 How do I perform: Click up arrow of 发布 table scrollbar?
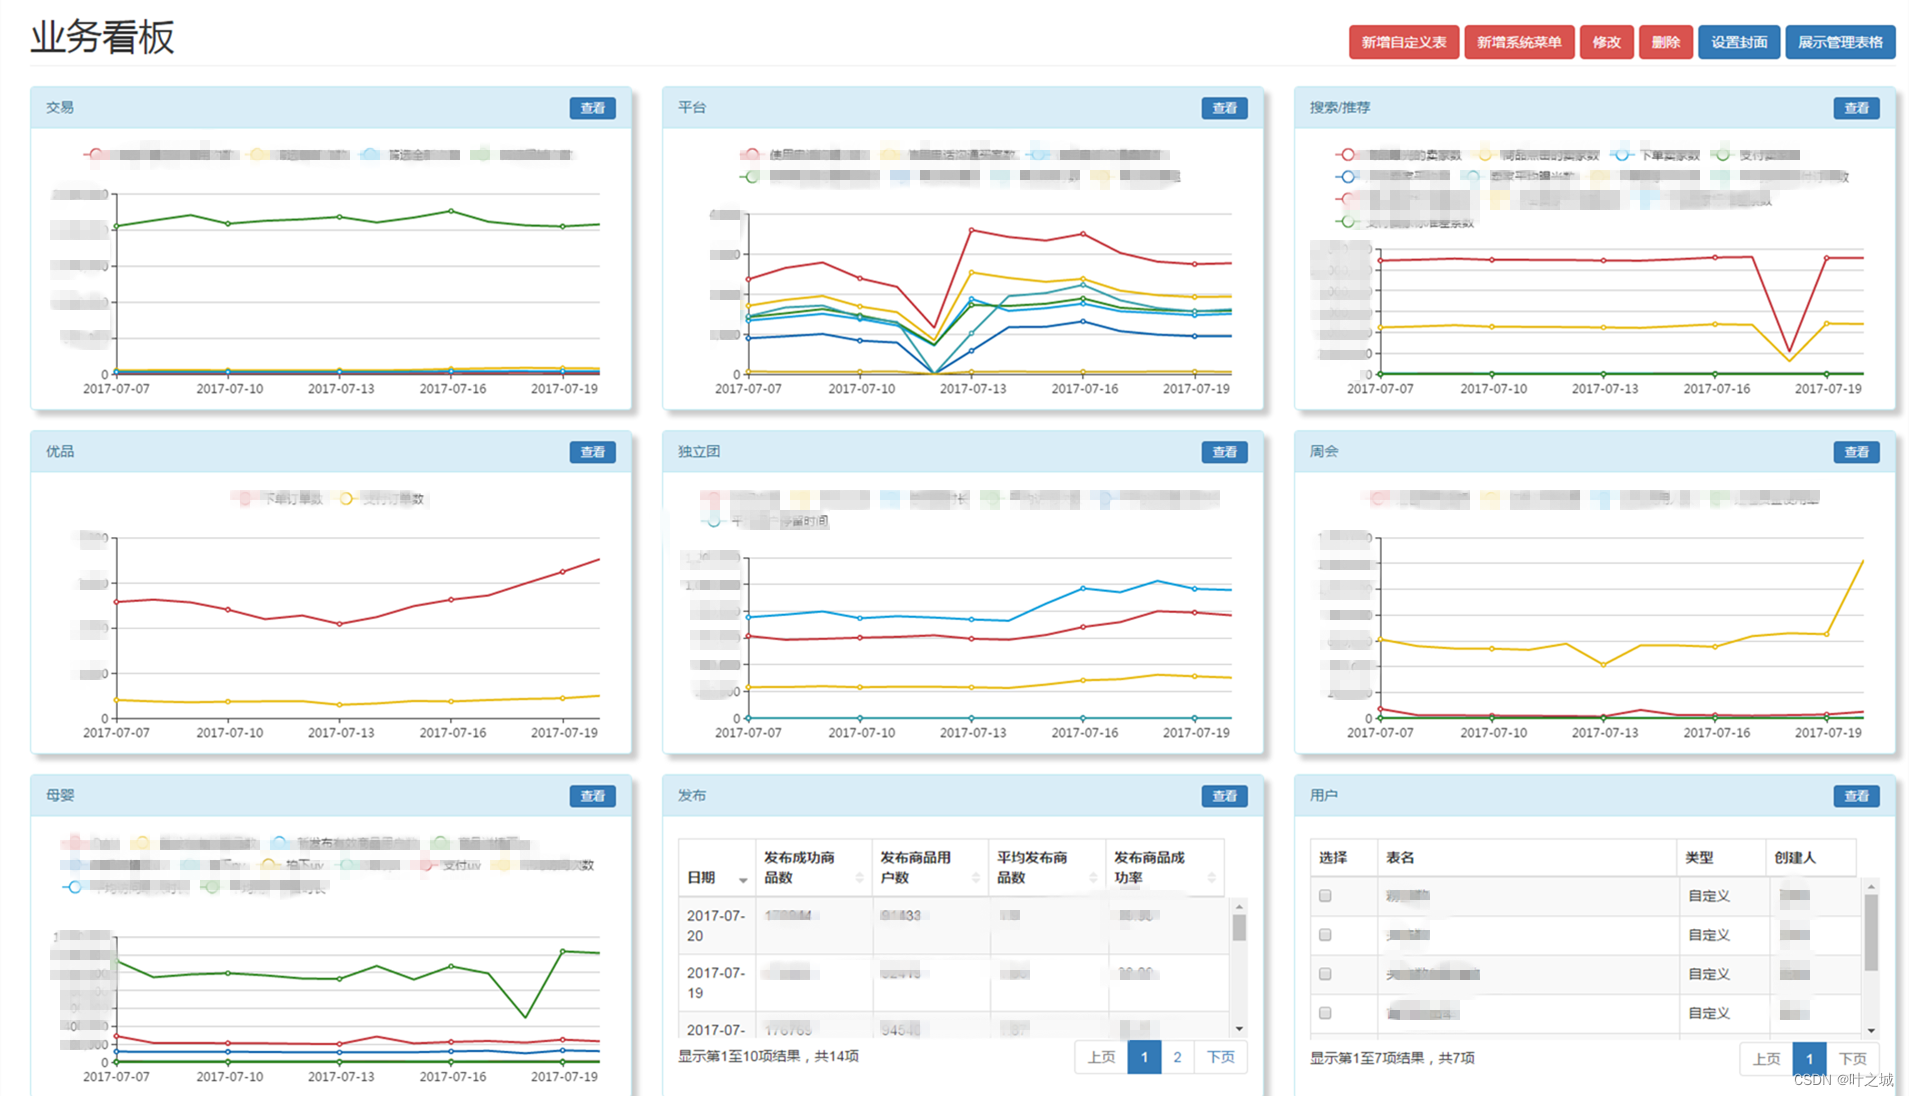pyautogui.click(x=1239, y=907)
